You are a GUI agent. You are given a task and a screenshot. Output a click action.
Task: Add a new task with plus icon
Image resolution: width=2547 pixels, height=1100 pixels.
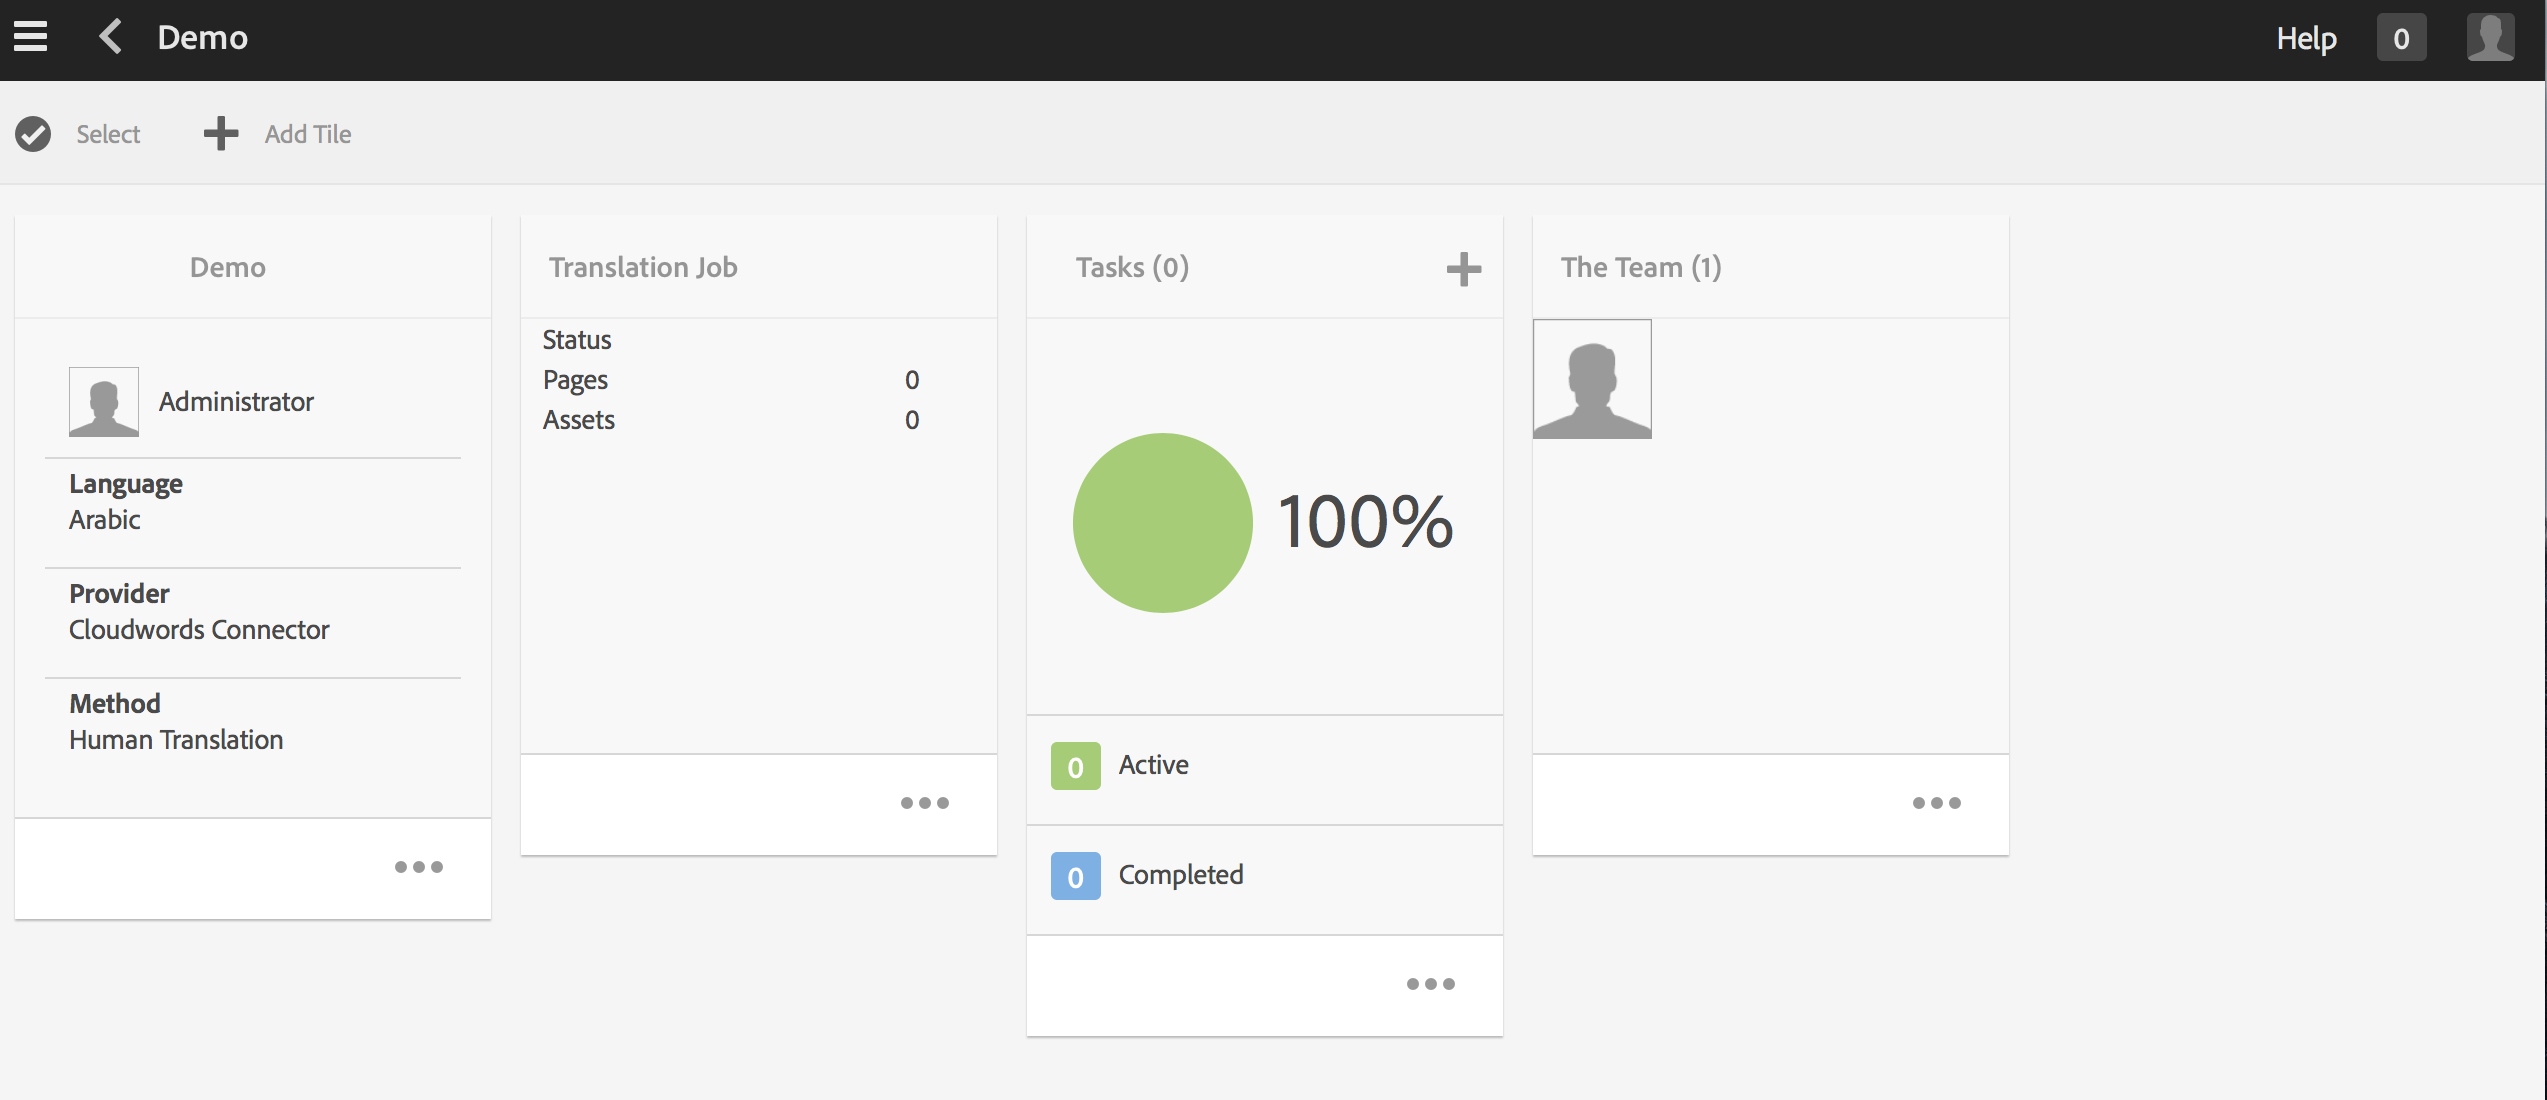[x=1463, y=269]
